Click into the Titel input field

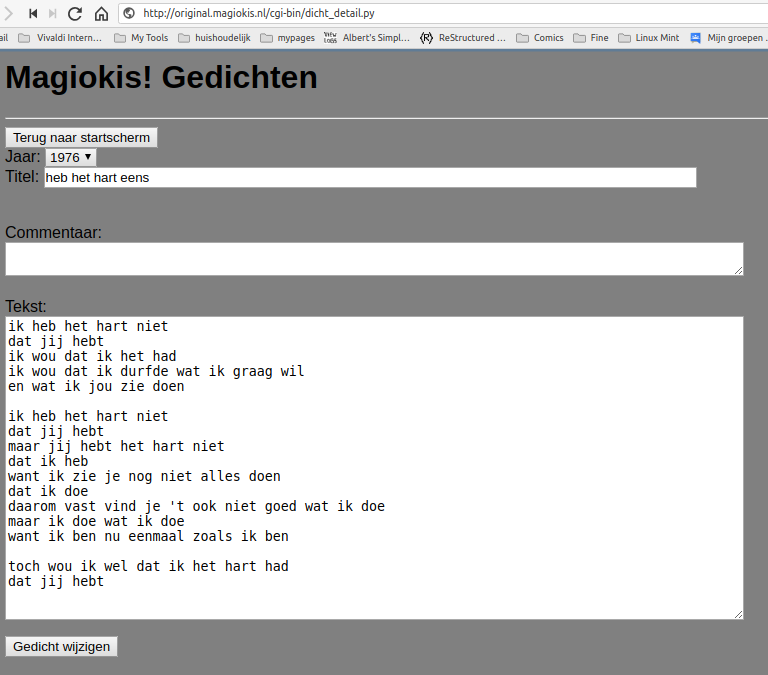[370, 177]
